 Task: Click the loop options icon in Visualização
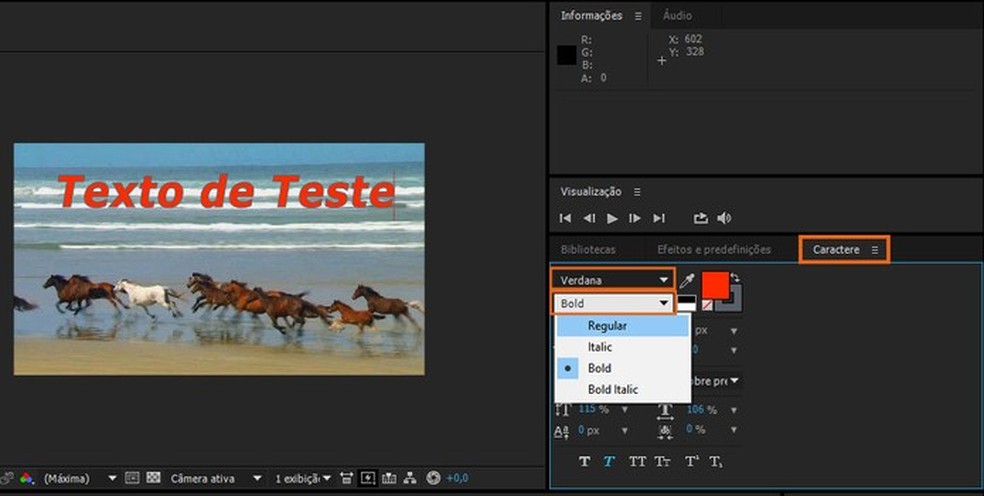tap(700, 218)
